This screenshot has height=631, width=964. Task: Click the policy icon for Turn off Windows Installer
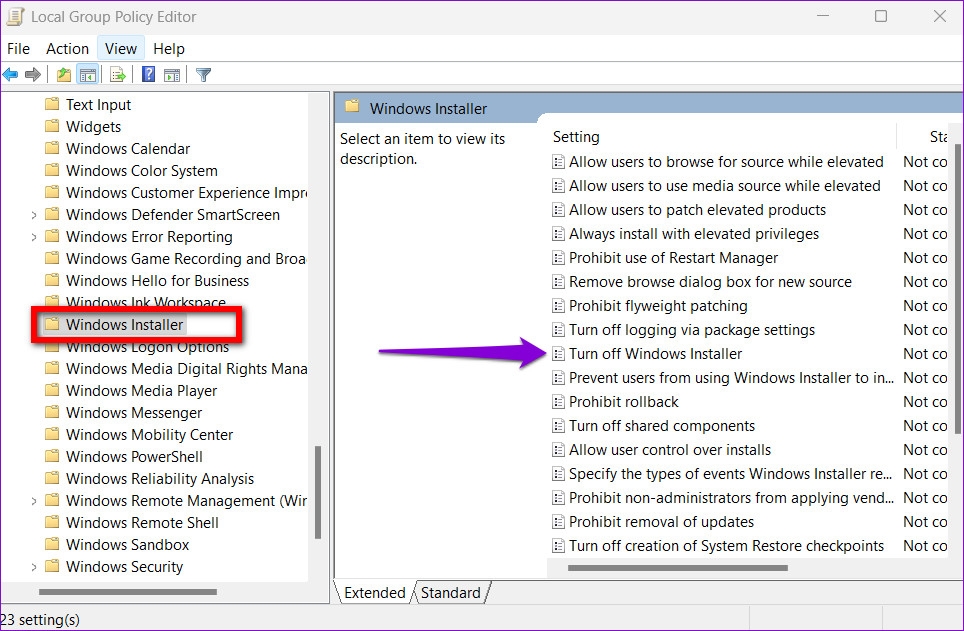click(558, 354)
